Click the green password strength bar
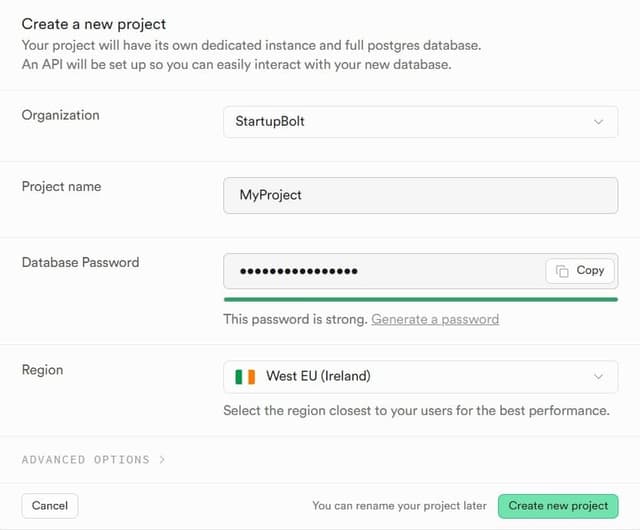Viewport: 640px width, 530px height. 420,298
